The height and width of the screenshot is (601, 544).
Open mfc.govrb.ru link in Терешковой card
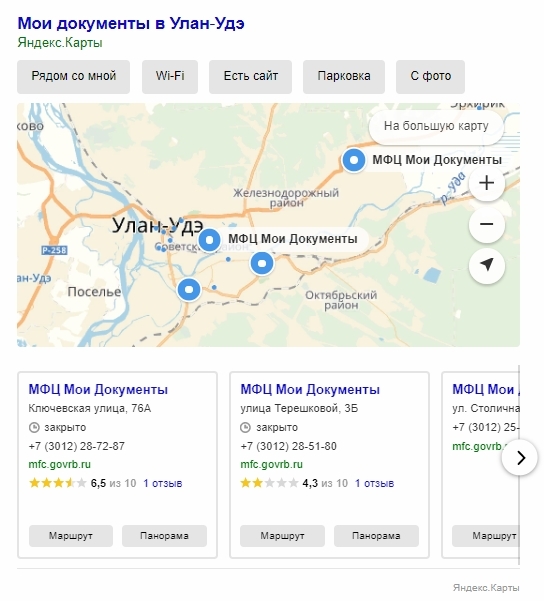click(x=271, y=465)
